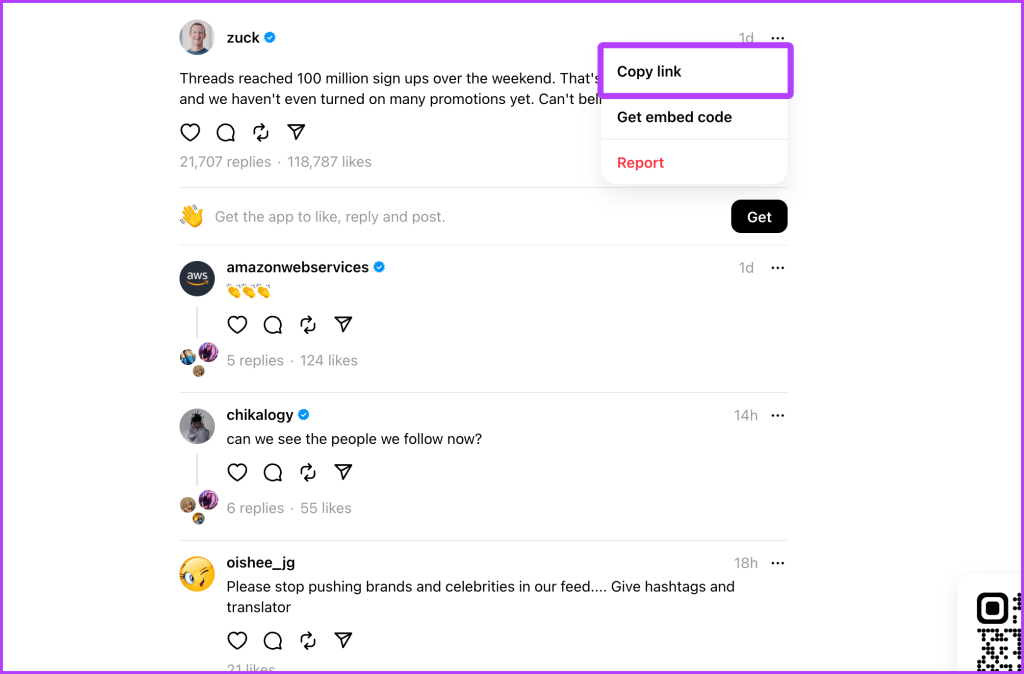The width and height of the screenshot is (1024, 674).
Task: Repost the amazonwebservices reply
Action: 308,325
